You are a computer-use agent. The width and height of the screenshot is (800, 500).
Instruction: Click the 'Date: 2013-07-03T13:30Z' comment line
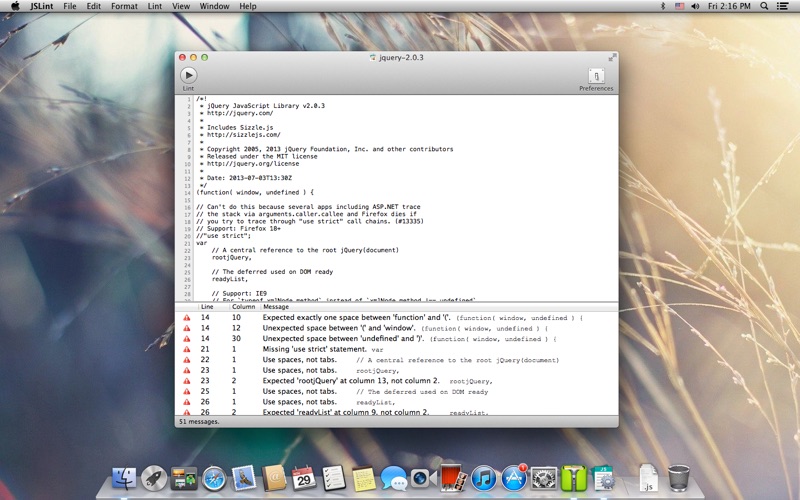pos(249,178)
